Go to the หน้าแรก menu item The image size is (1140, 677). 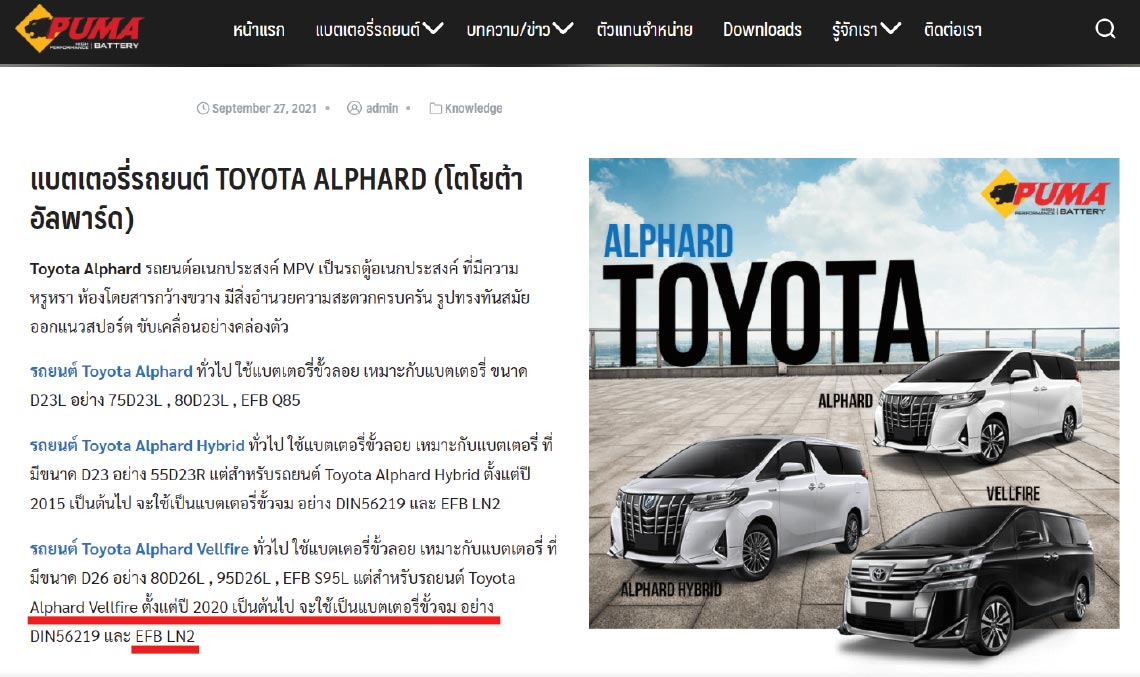coord(259,30)
